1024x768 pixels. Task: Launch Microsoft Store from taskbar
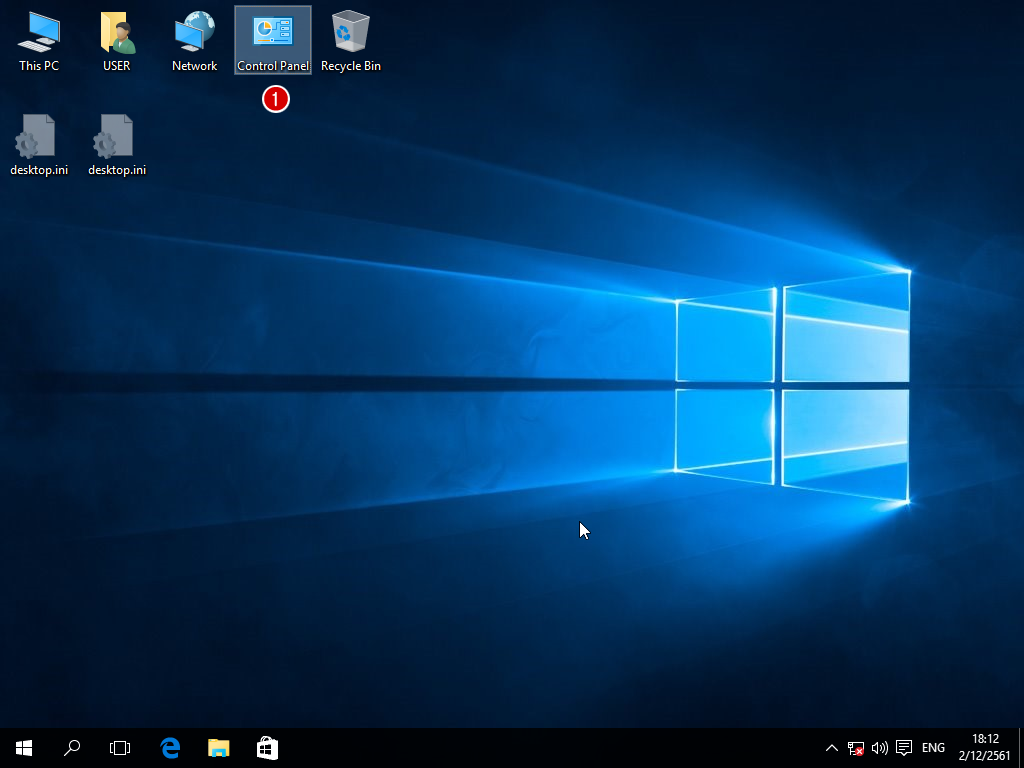point(267,748)
